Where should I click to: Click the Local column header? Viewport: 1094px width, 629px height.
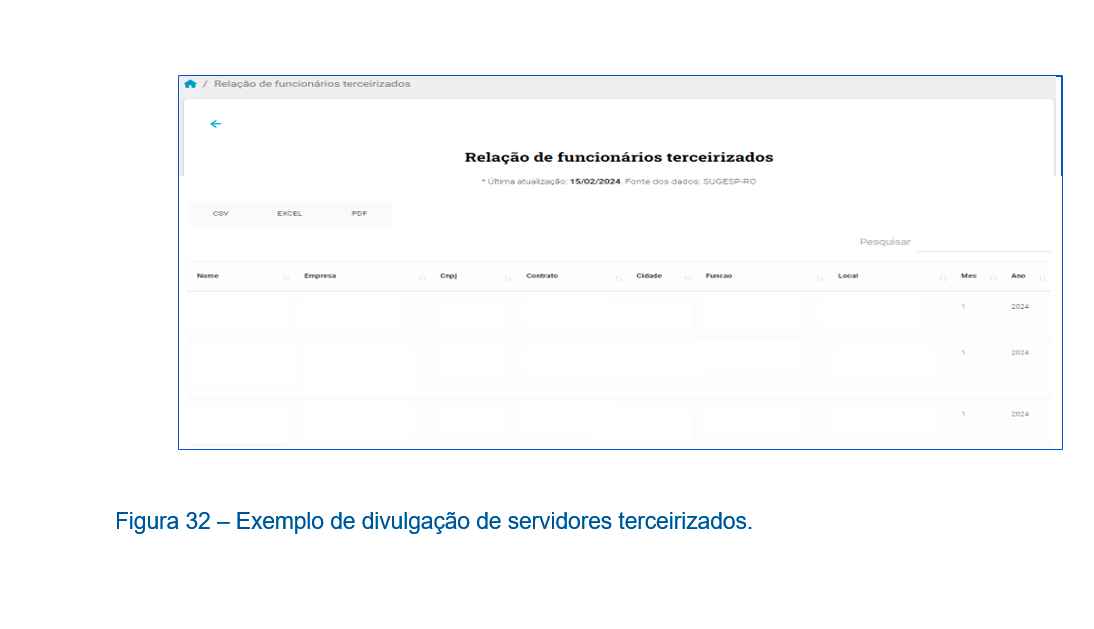tap(848, 275)
